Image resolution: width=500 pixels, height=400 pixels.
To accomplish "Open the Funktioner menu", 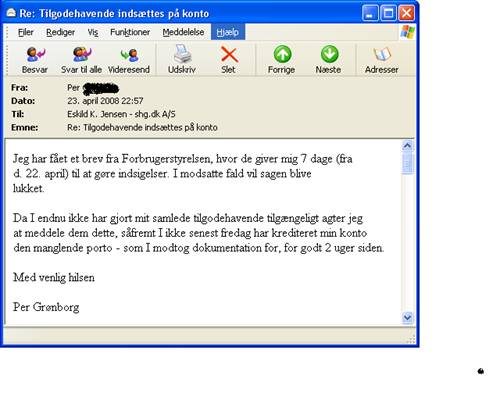I will click(x=130, y=32).
